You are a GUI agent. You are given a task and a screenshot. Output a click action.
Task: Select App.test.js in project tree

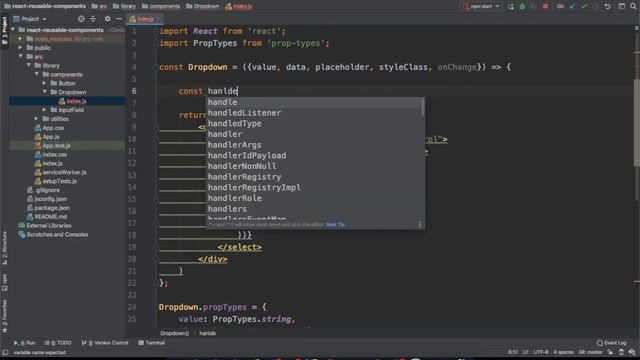click(x=52, y=146)
